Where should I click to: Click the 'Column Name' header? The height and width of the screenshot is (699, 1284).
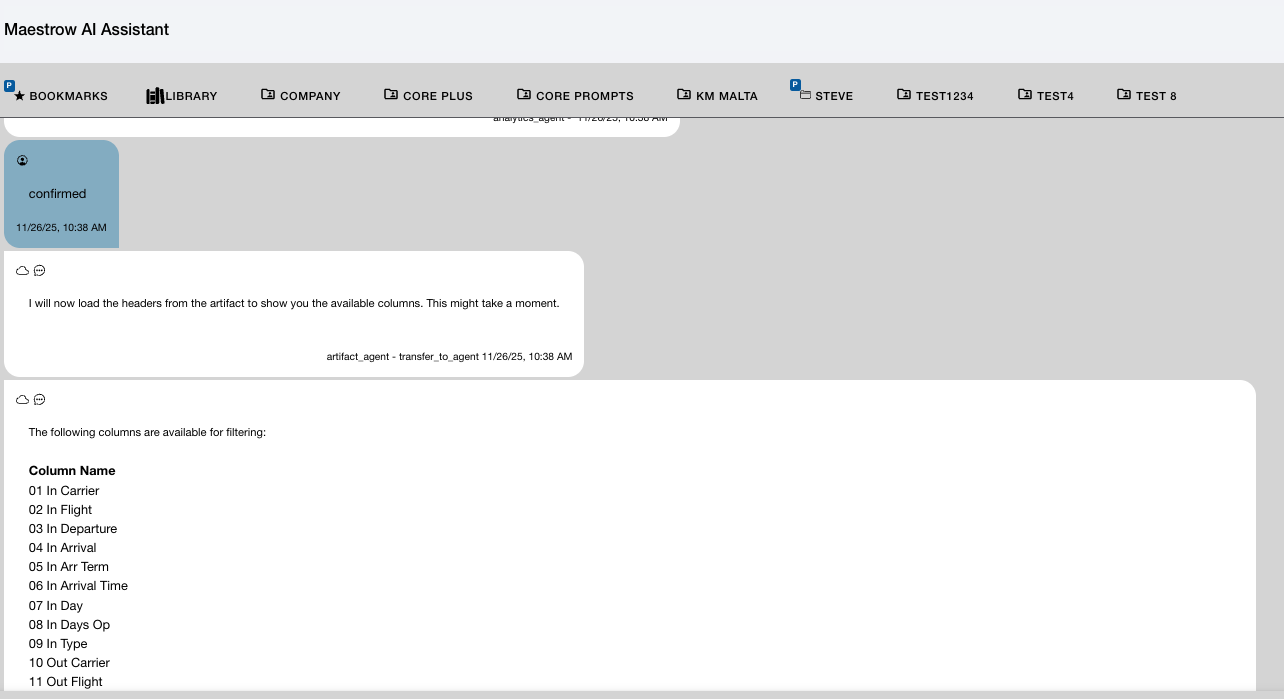(x=72, y=471)
